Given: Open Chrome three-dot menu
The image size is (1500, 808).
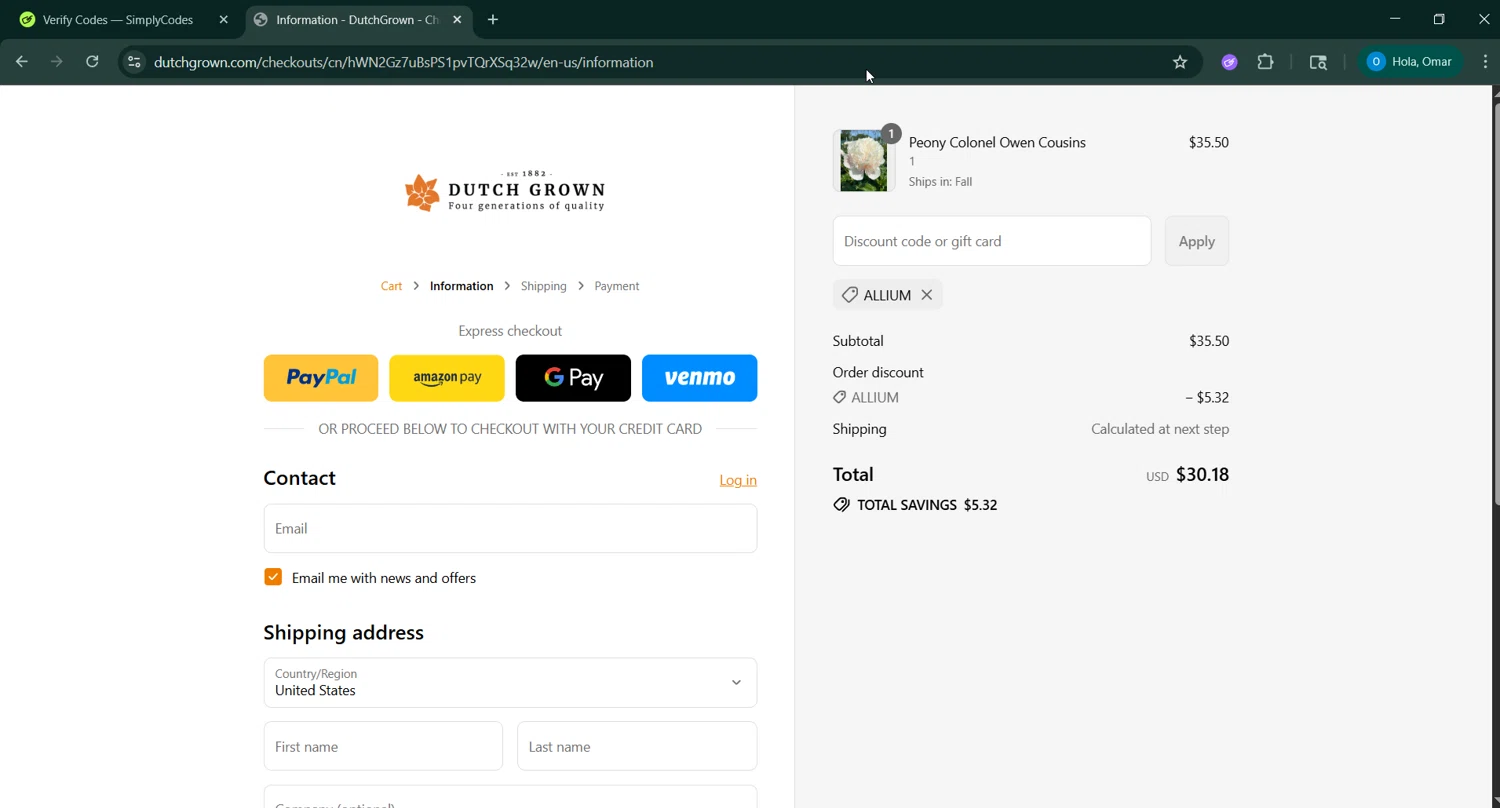Looking at the screenshot, I should click(1485, 62).
